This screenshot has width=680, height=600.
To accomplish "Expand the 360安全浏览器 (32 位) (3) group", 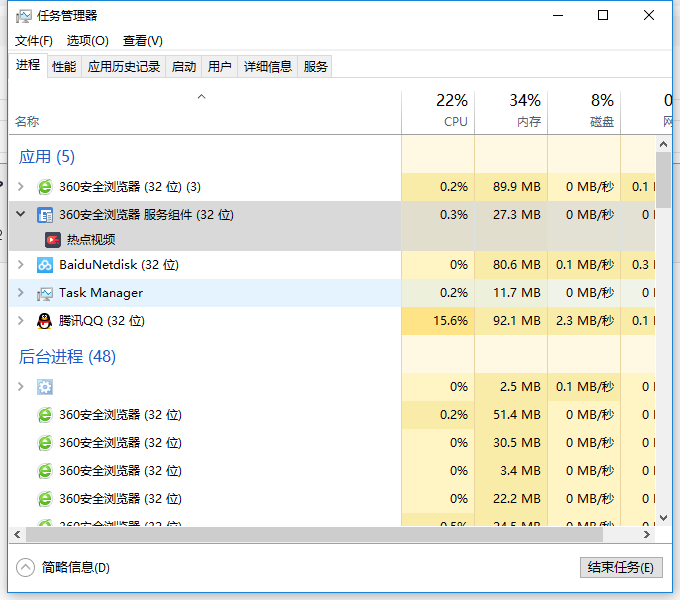I will tap(21, 187).
